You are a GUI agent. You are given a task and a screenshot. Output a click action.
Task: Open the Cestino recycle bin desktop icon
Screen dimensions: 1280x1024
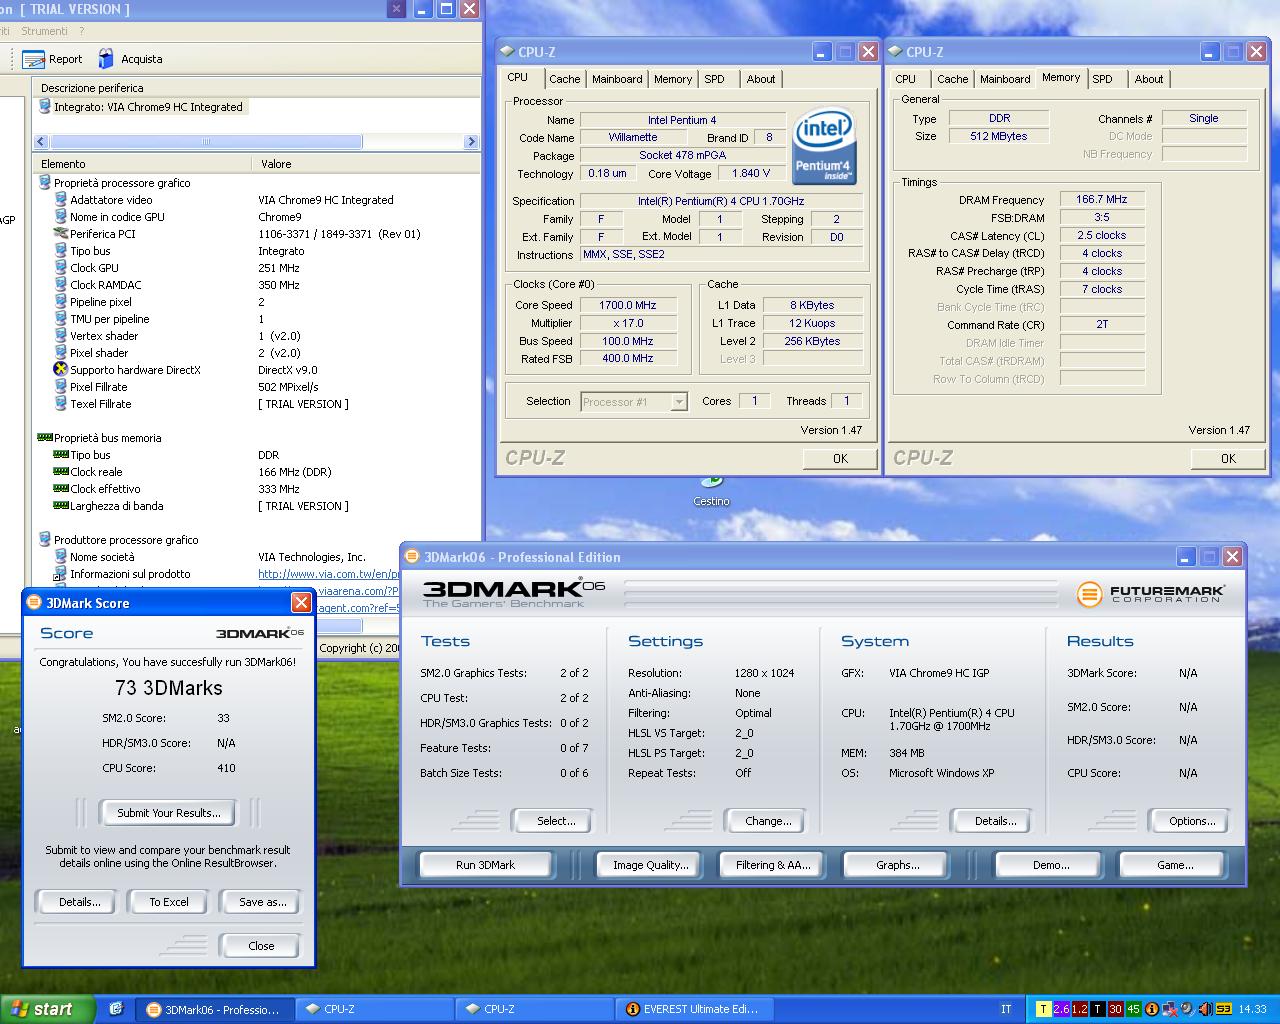click(x=711, y=484)
